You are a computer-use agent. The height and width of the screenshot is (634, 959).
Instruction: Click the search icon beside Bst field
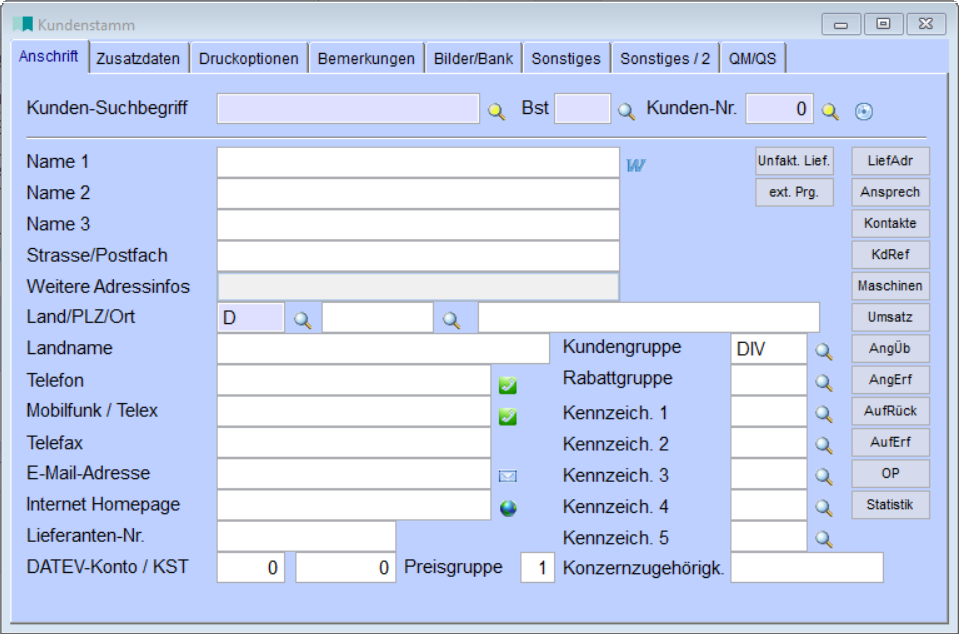tap(626, 111)
